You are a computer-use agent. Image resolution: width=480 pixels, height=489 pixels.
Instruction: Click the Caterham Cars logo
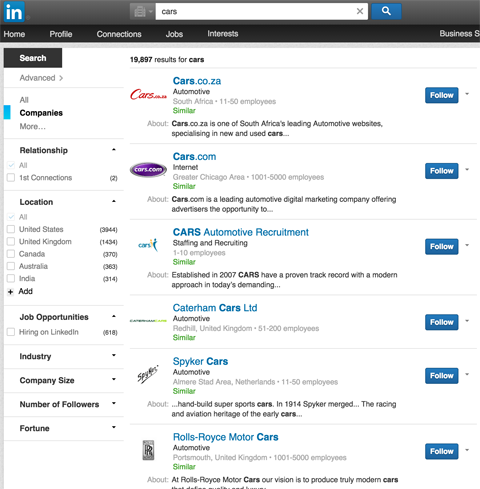(148, 321)
